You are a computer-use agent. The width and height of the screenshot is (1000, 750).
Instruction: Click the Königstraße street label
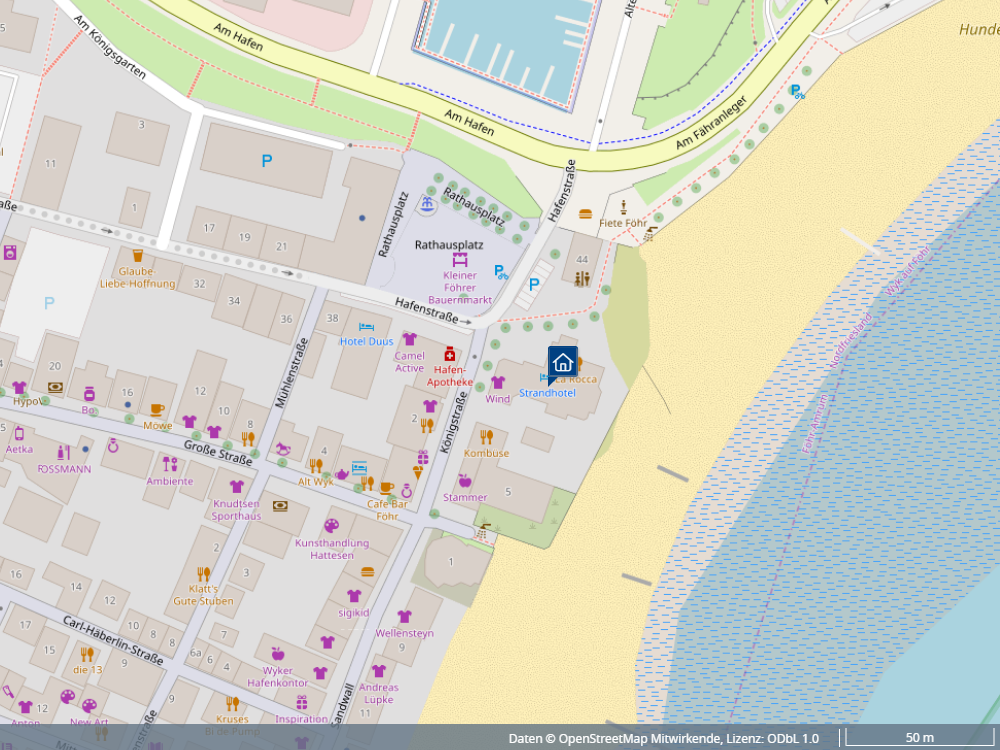pyautogui.click(x=453, y=423)
